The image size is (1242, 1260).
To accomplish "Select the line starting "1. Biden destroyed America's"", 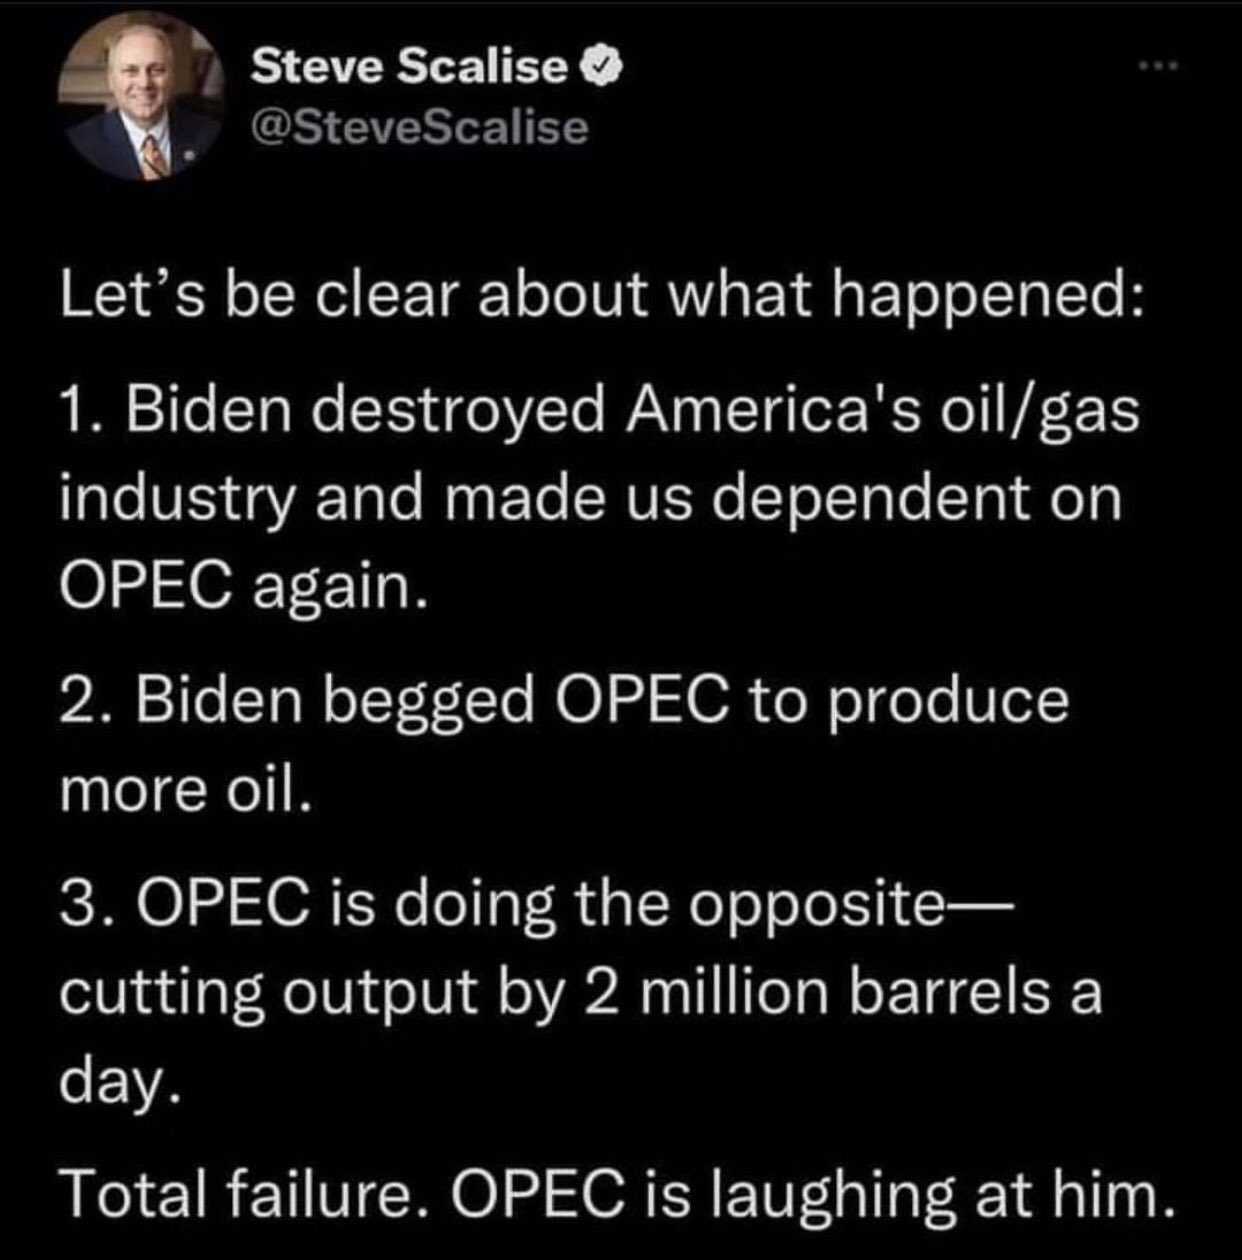I will point(599,411).
